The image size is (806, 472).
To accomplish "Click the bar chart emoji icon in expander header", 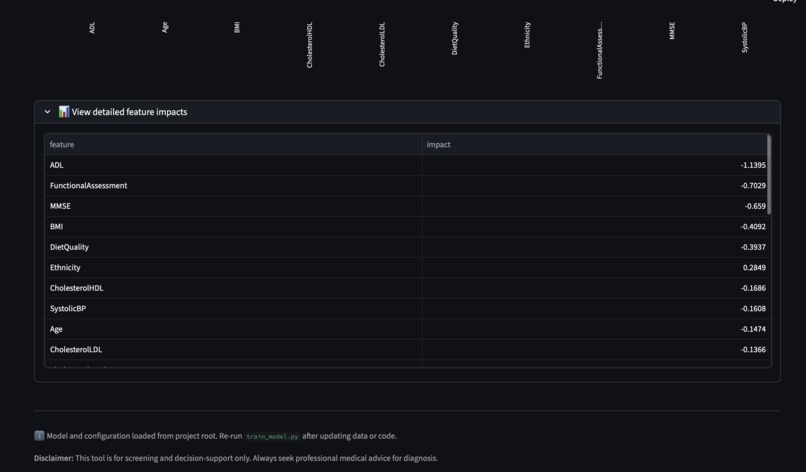I will click(x=63, y=112).
